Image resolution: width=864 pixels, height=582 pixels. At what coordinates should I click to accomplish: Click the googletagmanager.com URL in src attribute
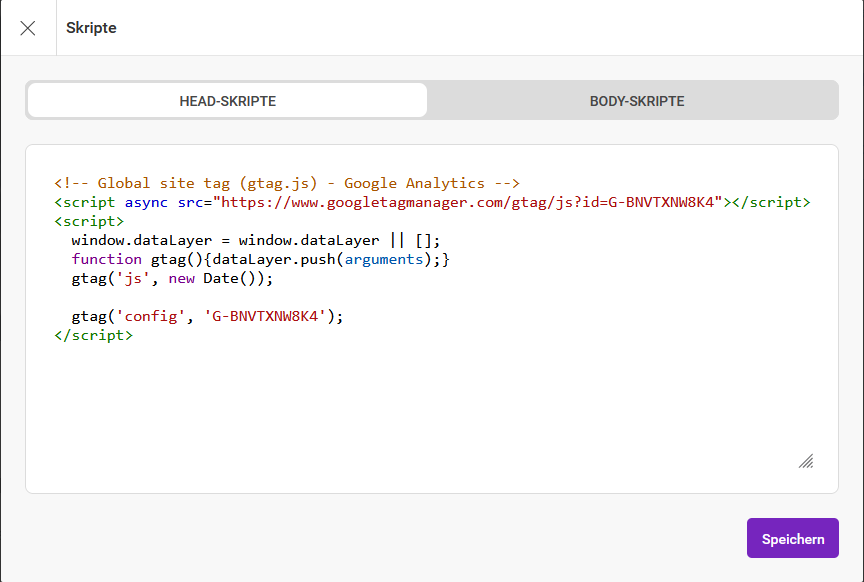pos(468,202)
